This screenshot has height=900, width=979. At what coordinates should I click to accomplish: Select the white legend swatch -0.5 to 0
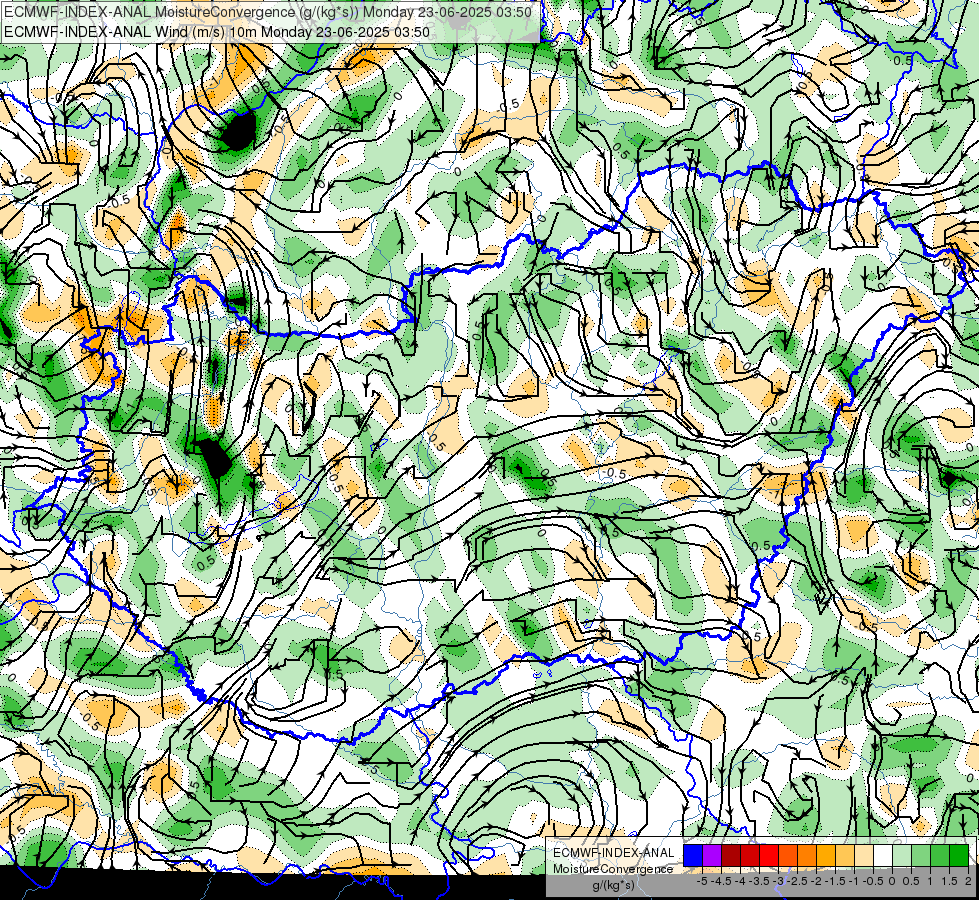[x=883, y=856]
